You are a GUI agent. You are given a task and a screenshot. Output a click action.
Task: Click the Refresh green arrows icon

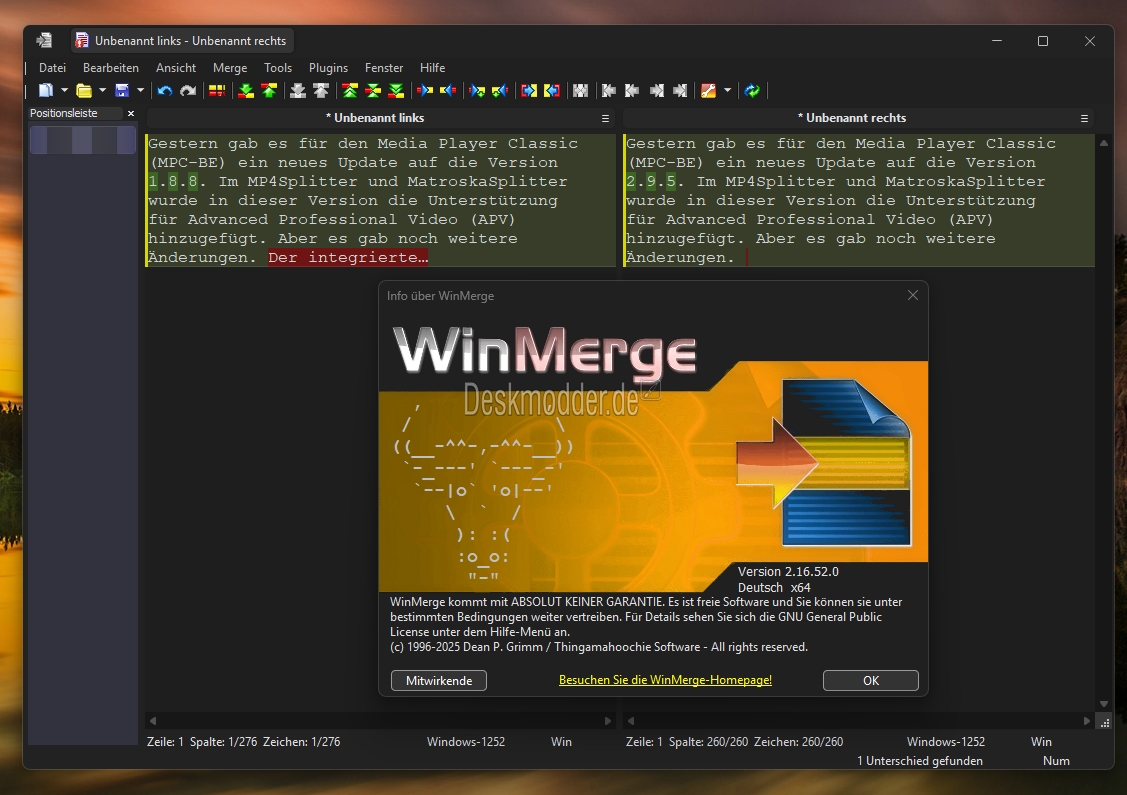(x=752, y=91)
